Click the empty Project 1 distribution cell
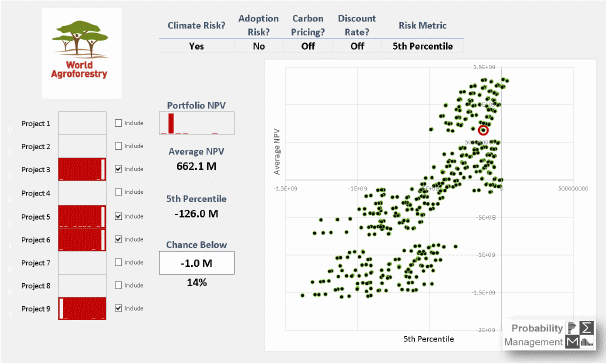The height and width of the screenshot is (363, 606). click(x=82, y=123)
